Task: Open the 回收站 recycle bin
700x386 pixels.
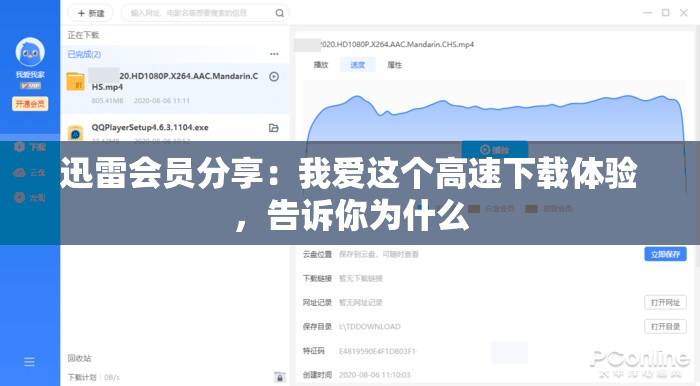Action: click(x=79, y=358)
